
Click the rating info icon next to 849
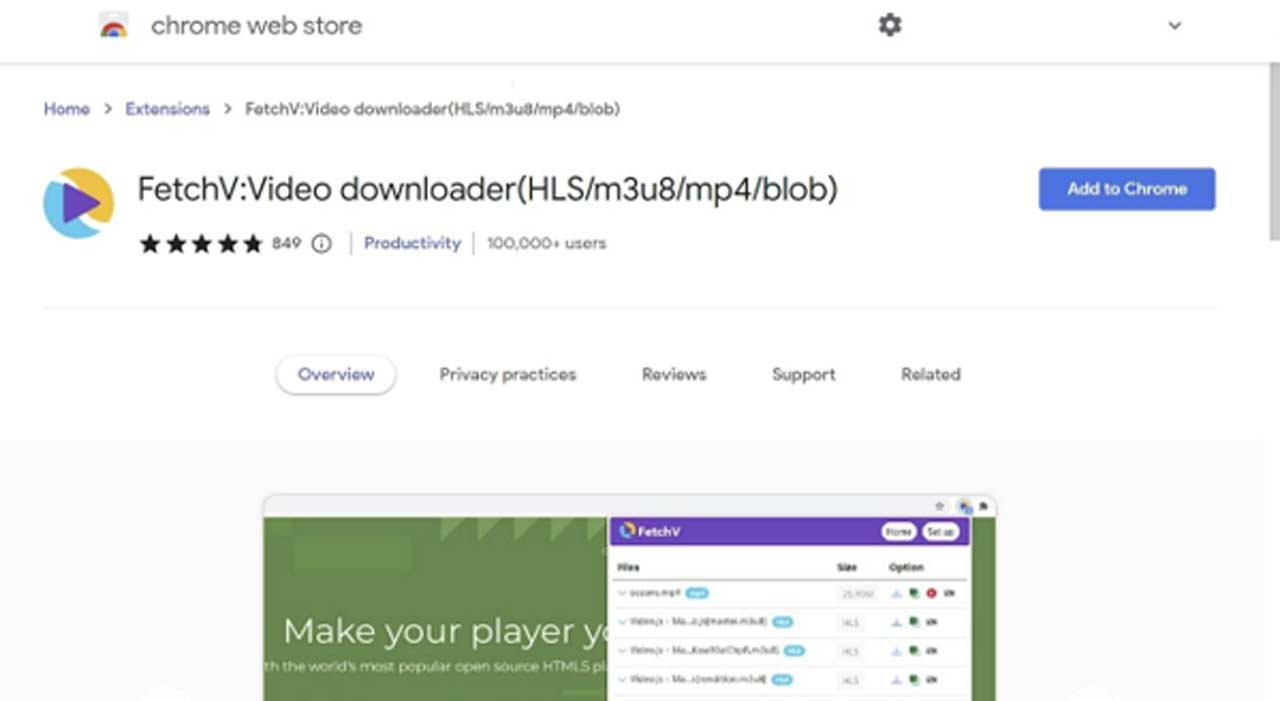(x=321, y=244)
